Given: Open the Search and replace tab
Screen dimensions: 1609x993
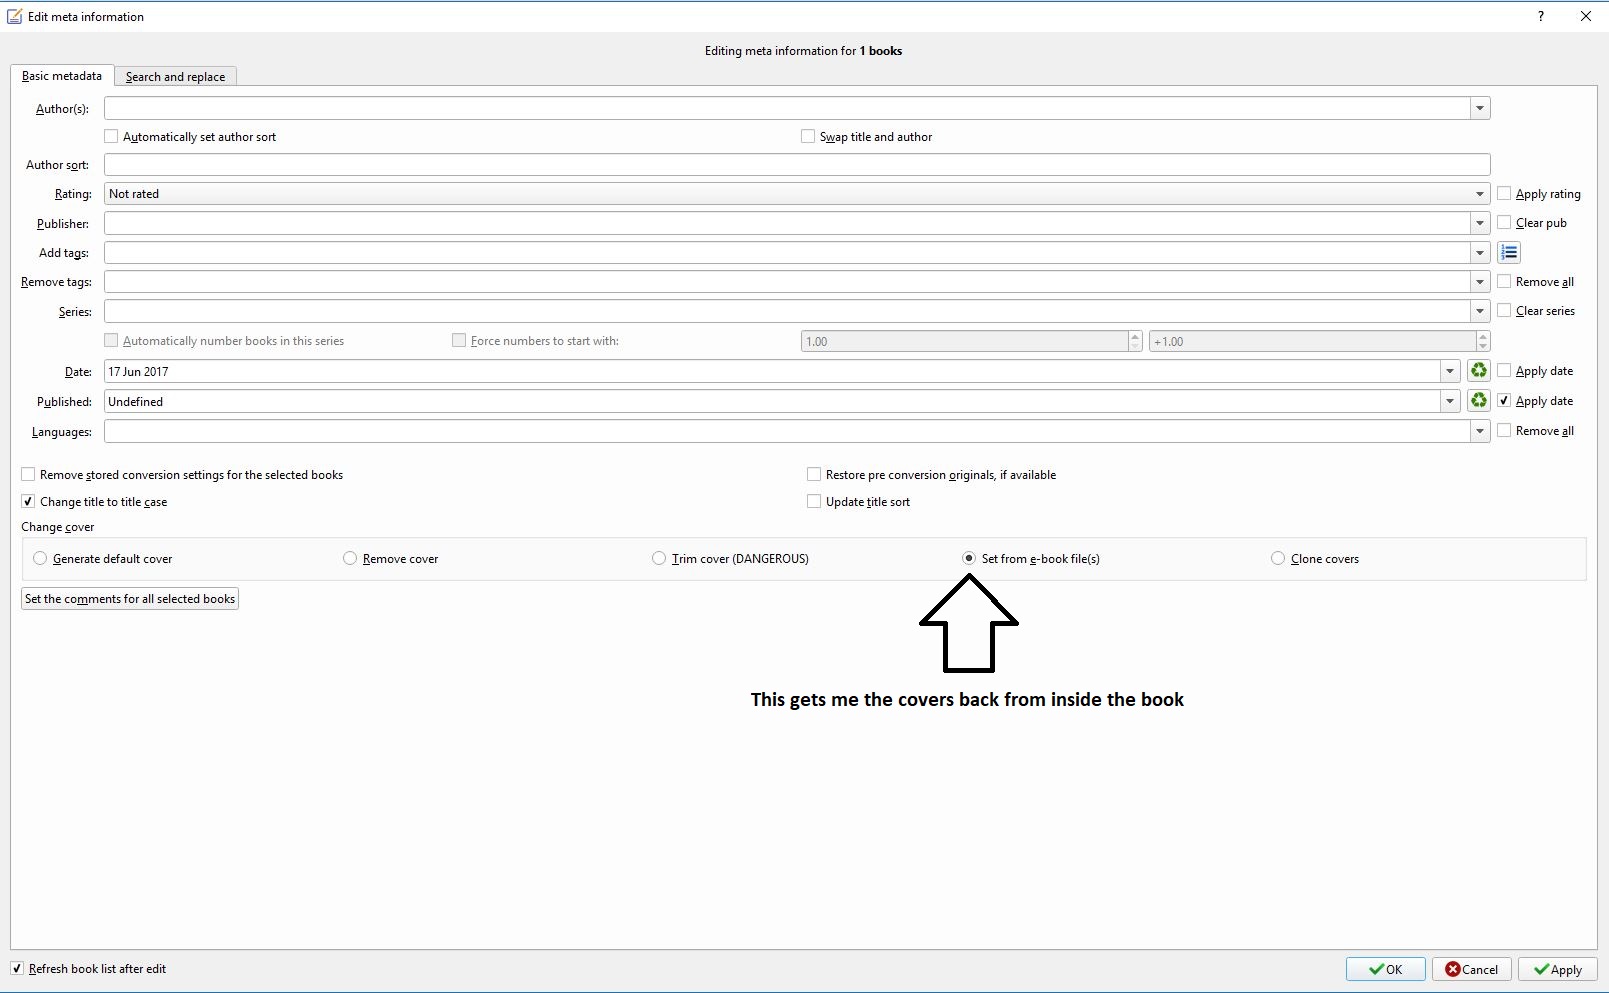Looking at the screenshot, I should [x=175, y=77].
